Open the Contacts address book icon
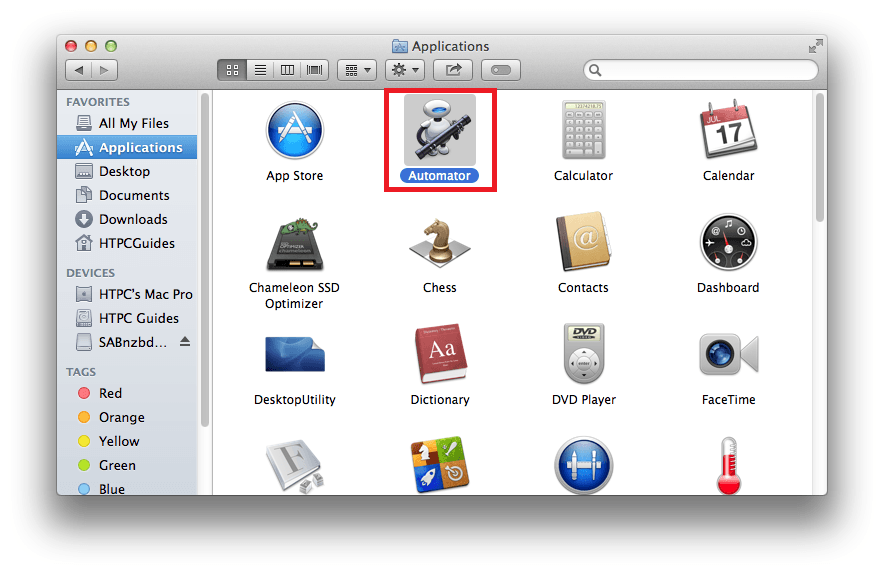The width and height of the screenshot is (884, 574). (x=583, y=242)
